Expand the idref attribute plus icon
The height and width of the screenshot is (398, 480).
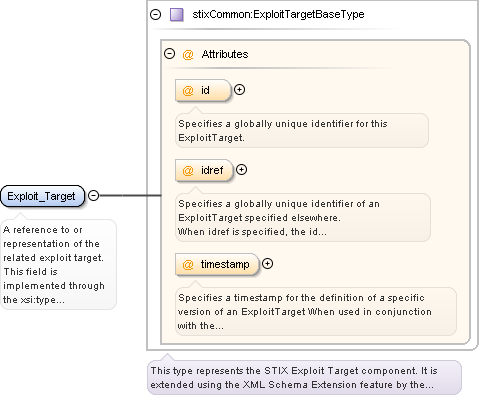(x=241, y=170)
